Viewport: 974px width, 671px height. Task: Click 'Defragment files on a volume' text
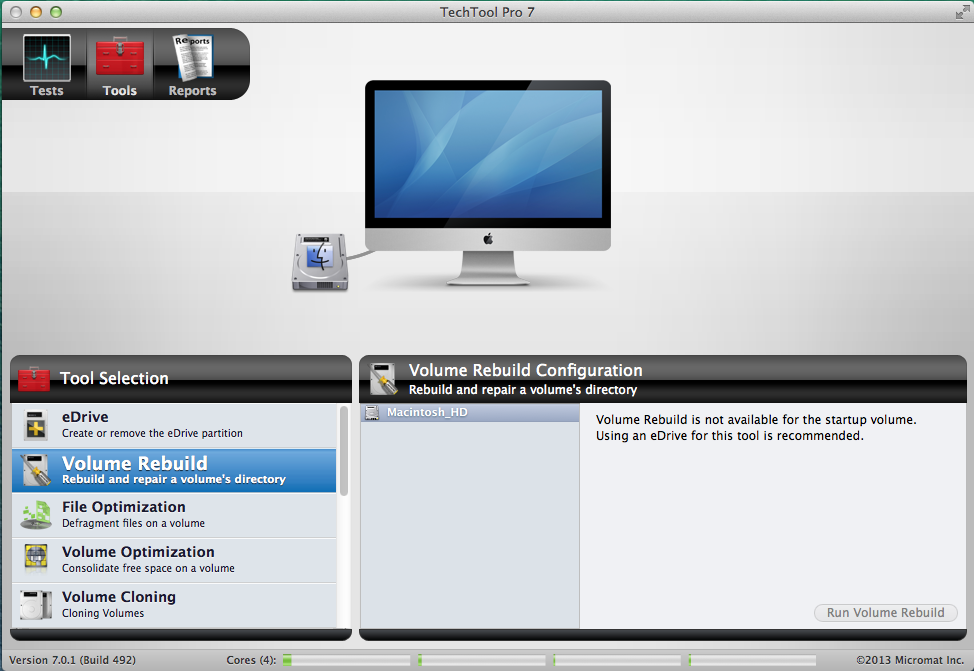[134, 523]
